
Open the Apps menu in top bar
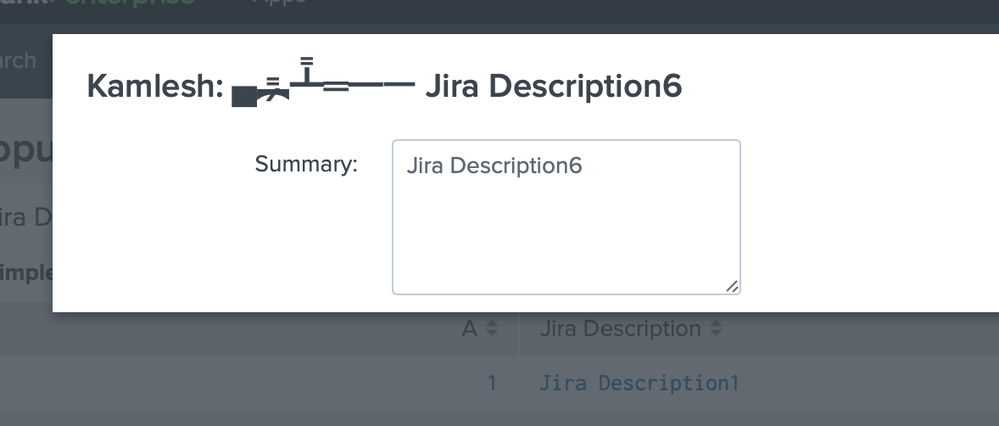click(x=279, y=4)
